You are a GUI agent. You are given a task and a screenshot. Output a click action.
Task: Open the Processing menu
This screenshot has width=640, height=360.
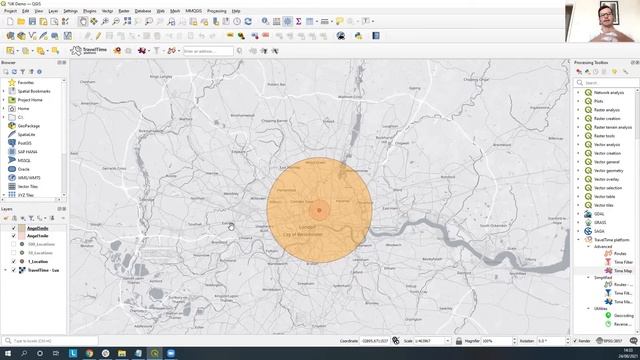216,11
